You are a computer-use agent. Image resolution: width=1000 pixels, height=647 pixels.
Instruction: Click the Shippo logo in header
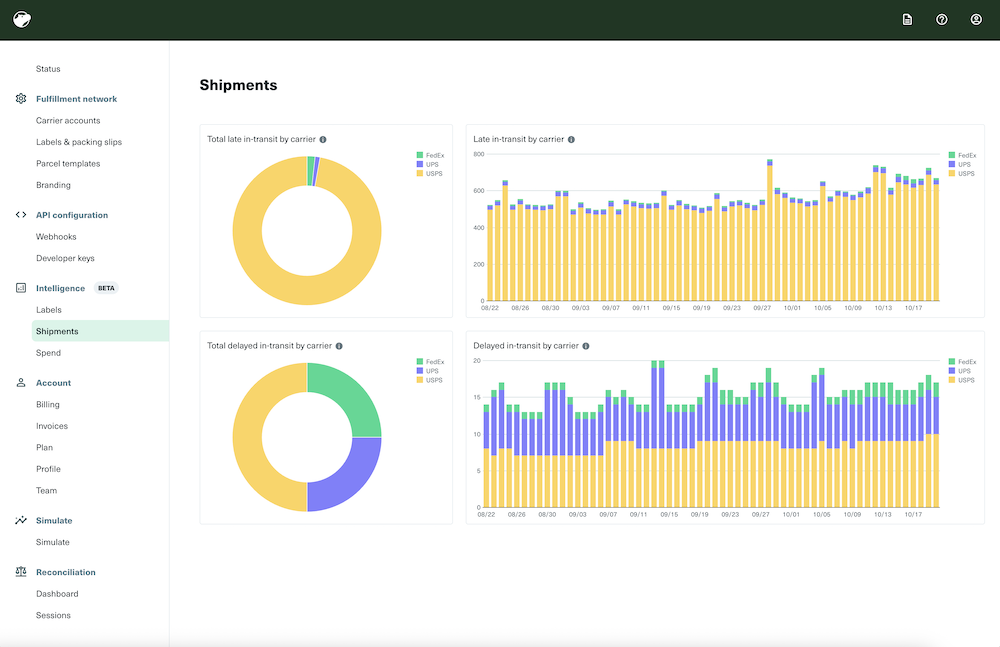22,19
